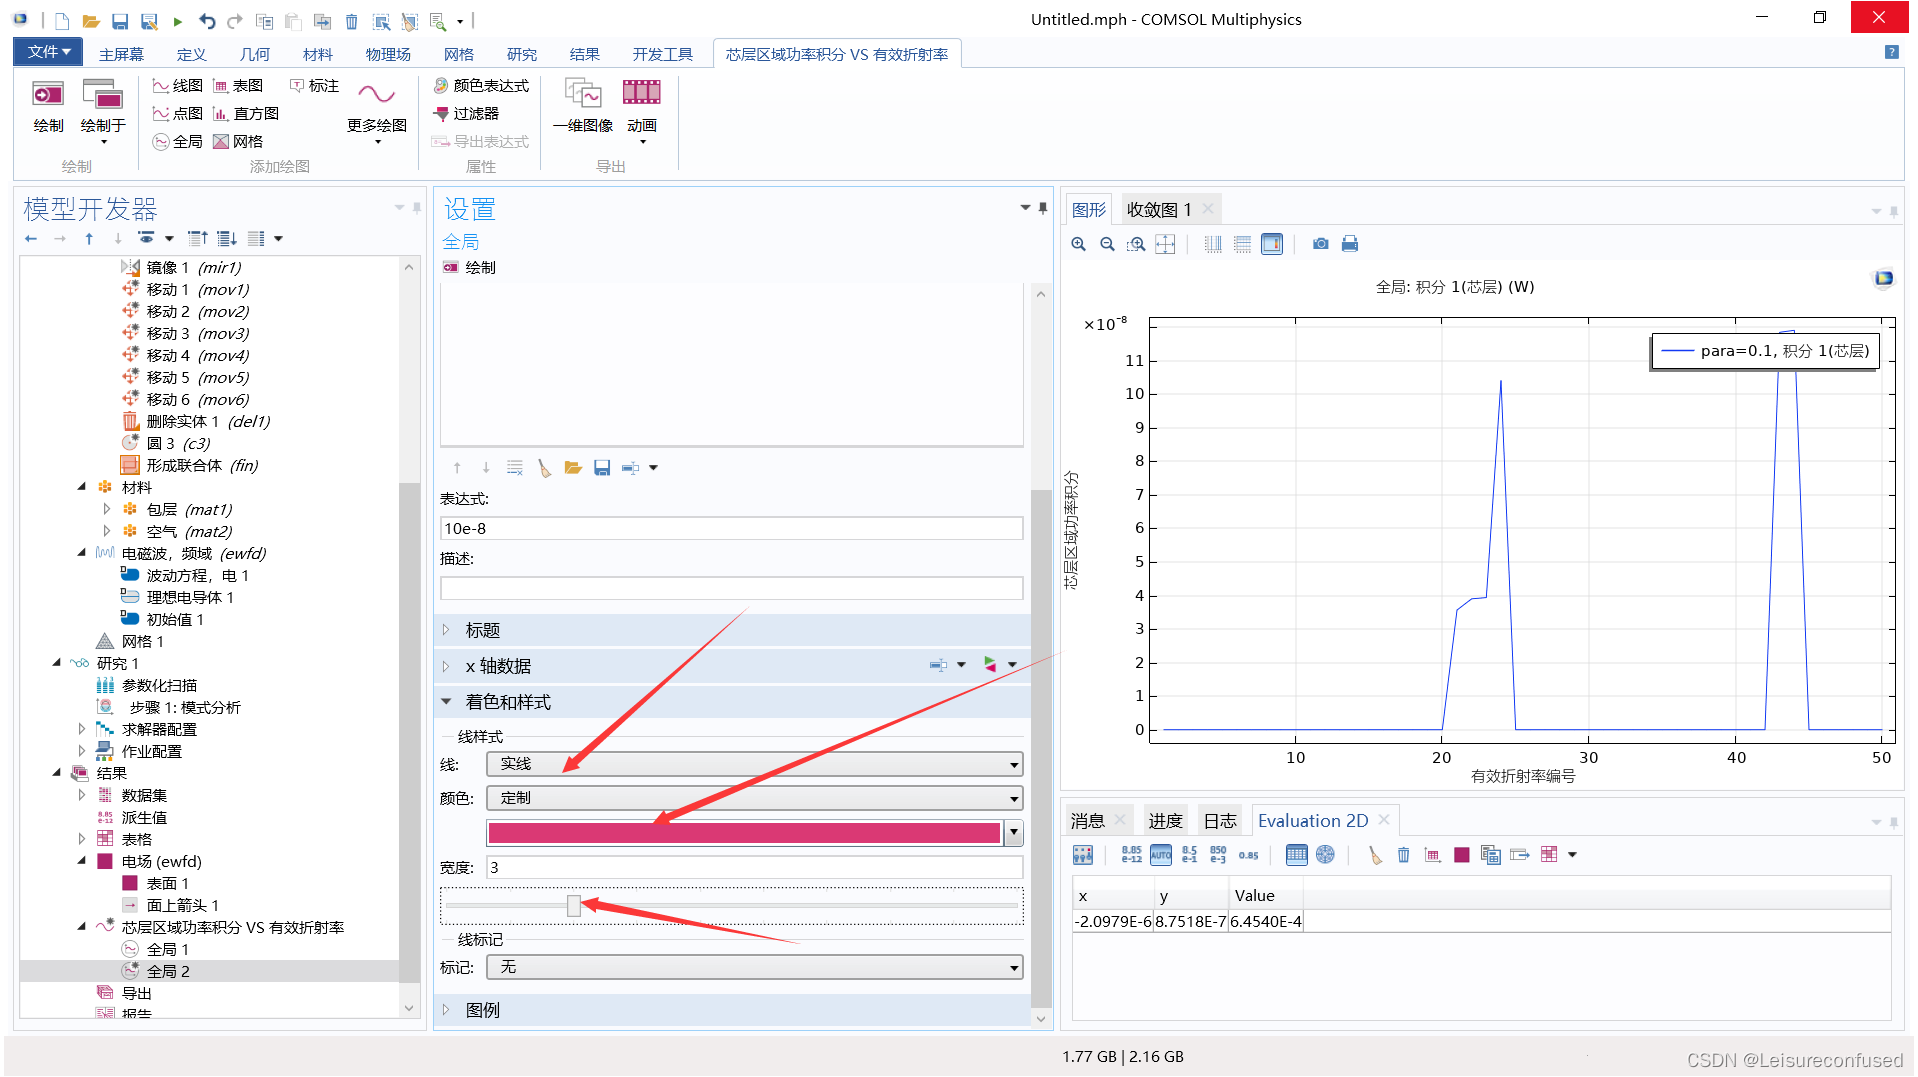Add a 表图 (table graph) plot

click(238, 86)
